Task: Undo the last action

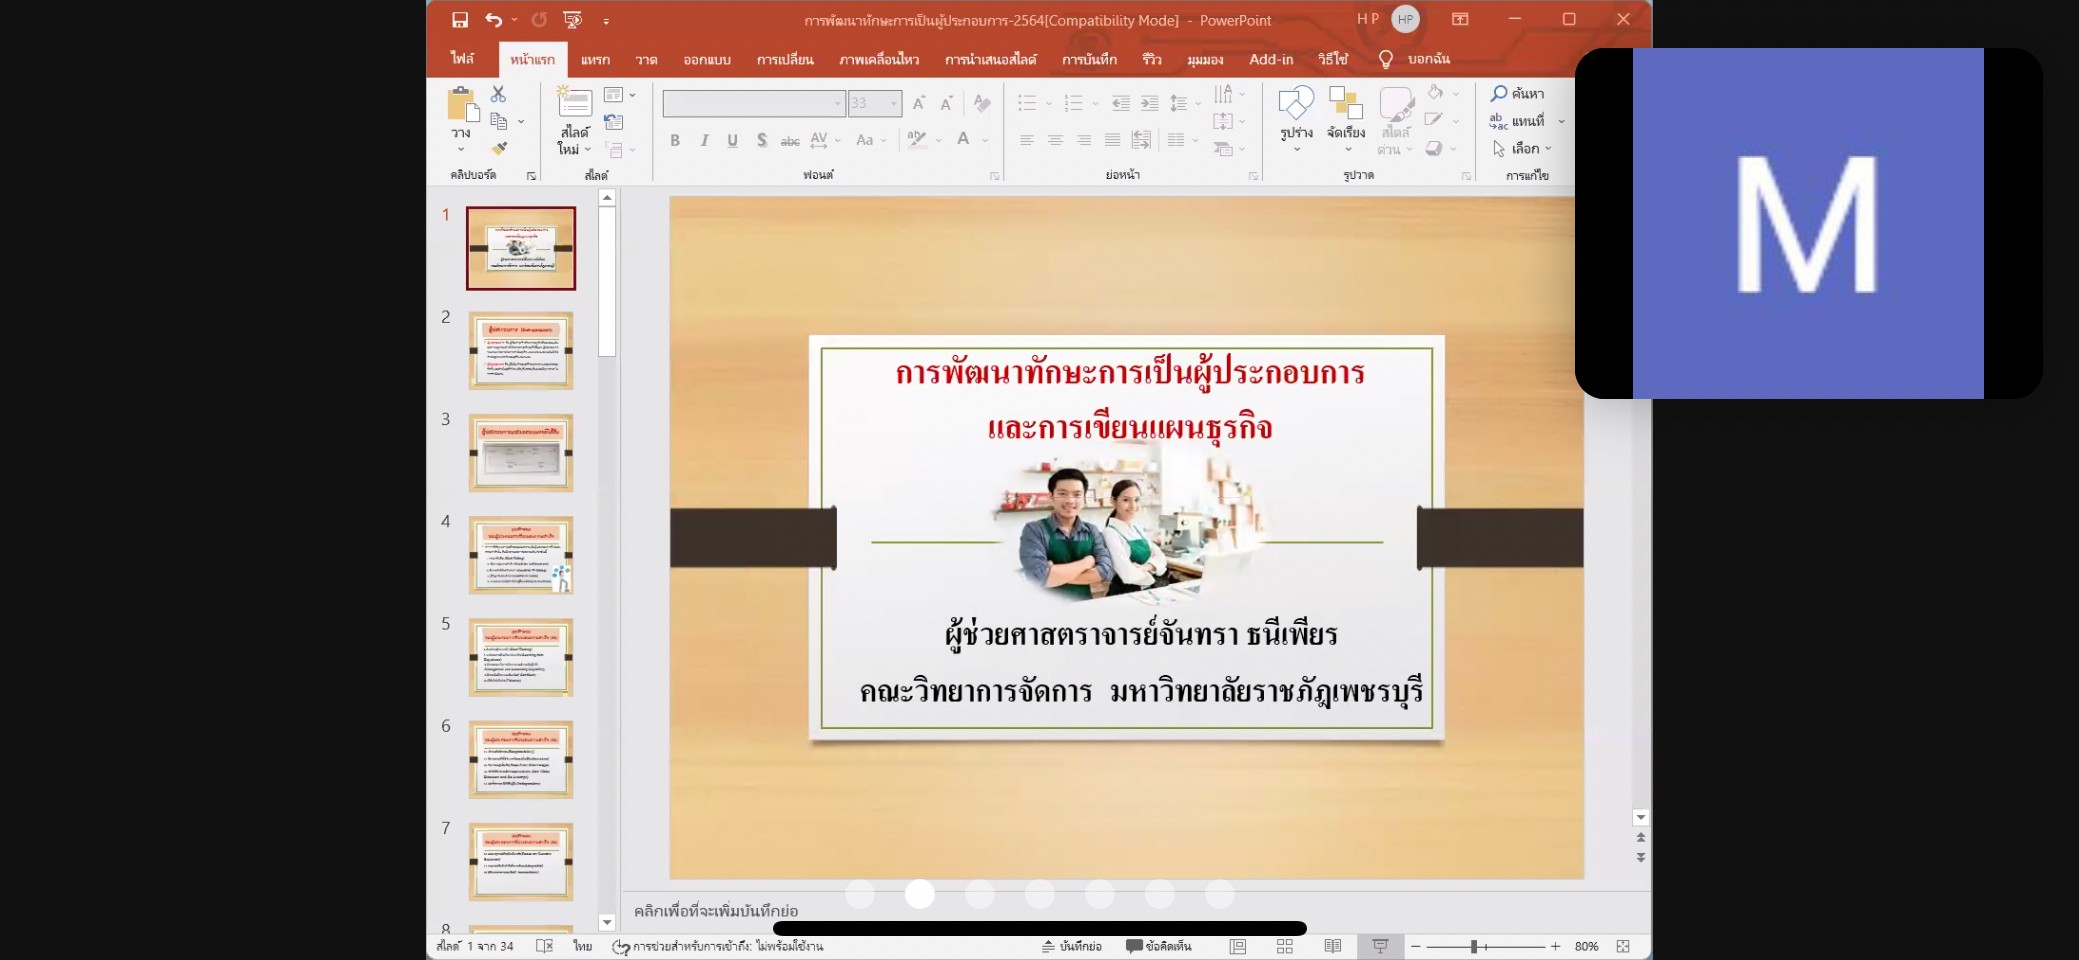Action: click(x=493, y=20)
